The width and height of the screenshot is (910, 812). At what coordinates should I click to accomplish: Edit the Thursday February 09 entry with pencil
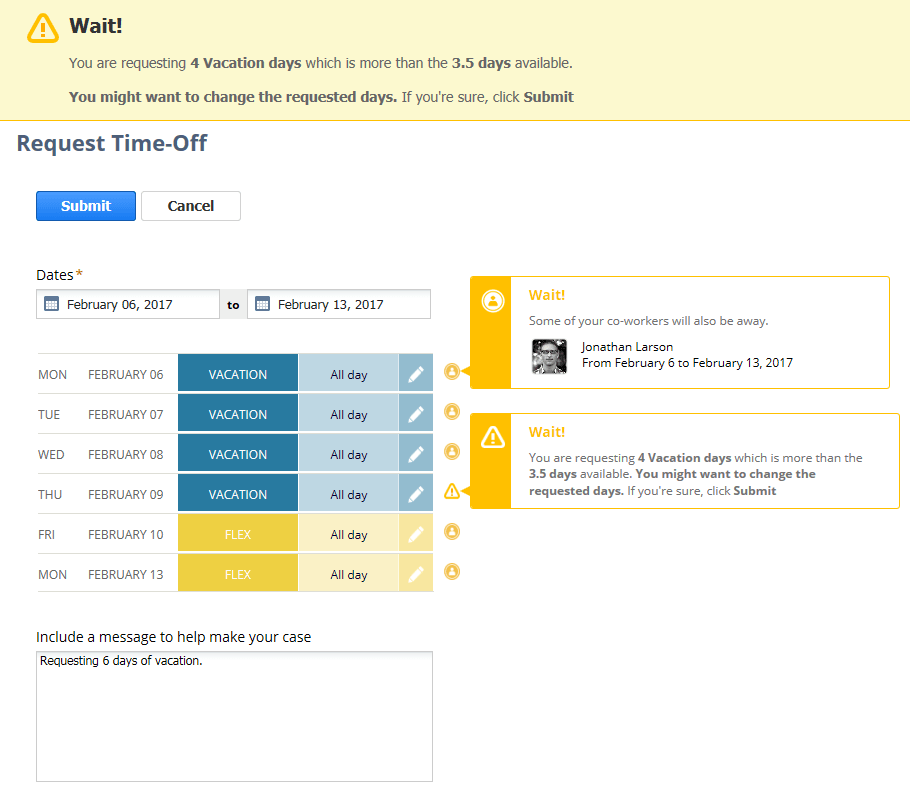click(416, 495)
